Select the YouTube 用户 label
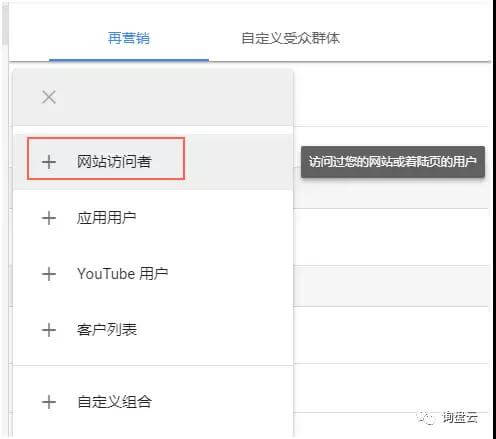 (122, 274)
